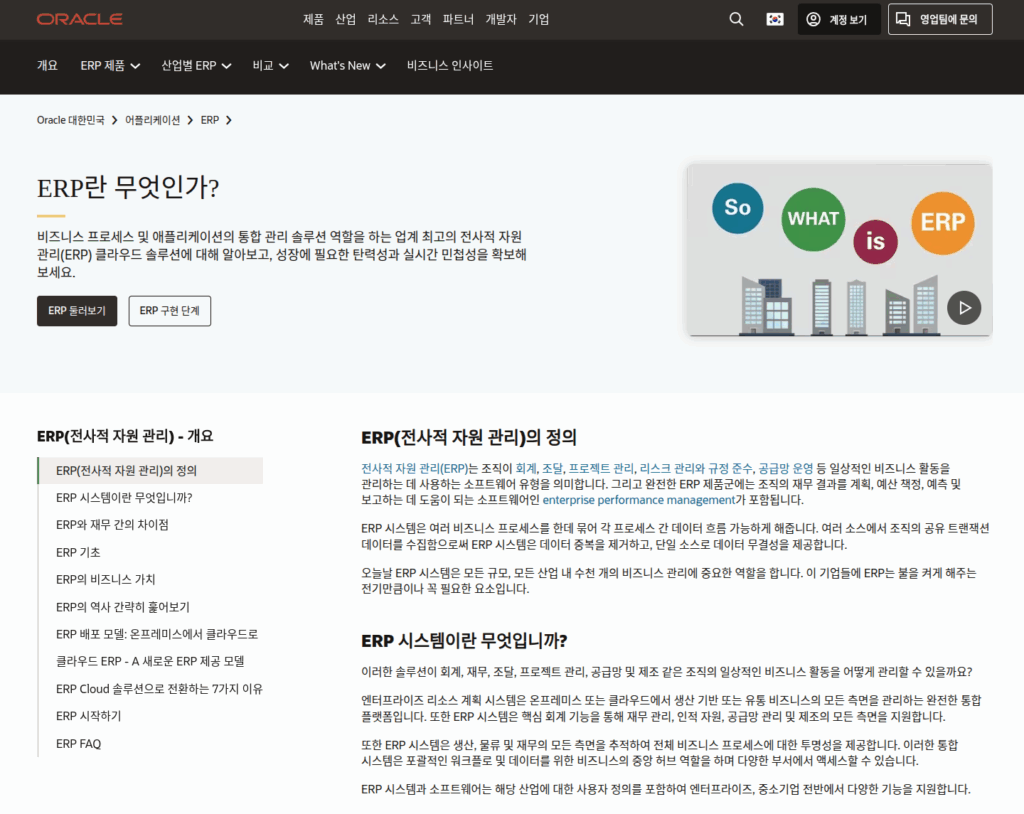This screenshot has height=814, width=1024.
Task: Expand the 산업별 ERP dropdown
Action: [x=188, y=65]
